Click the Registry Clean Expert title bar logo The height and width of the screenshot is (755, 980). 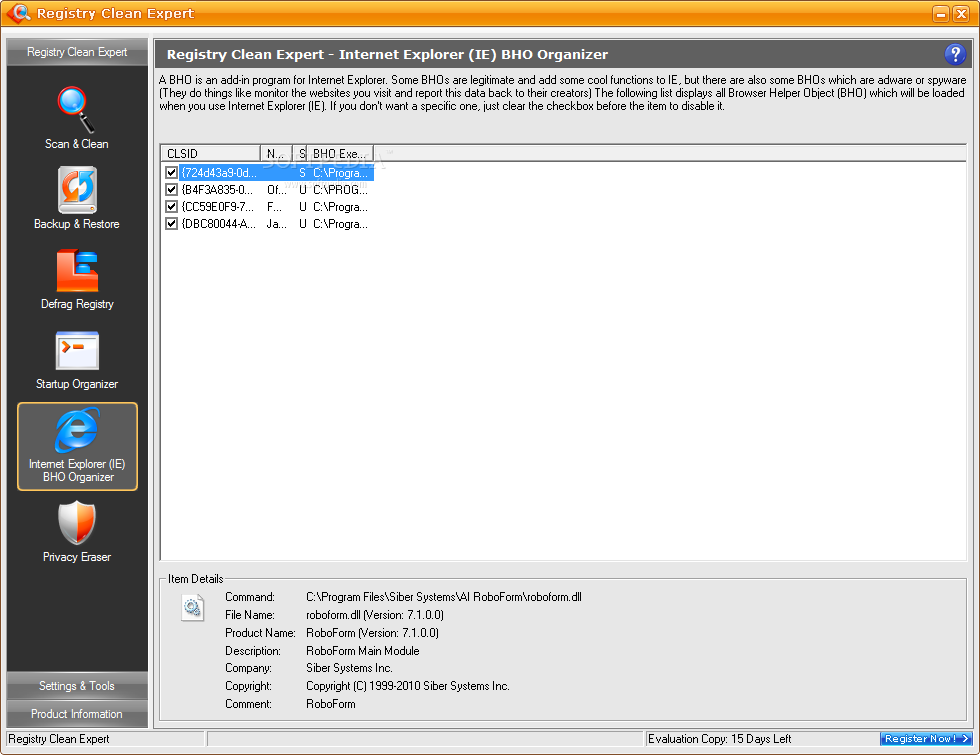point(19,12)
